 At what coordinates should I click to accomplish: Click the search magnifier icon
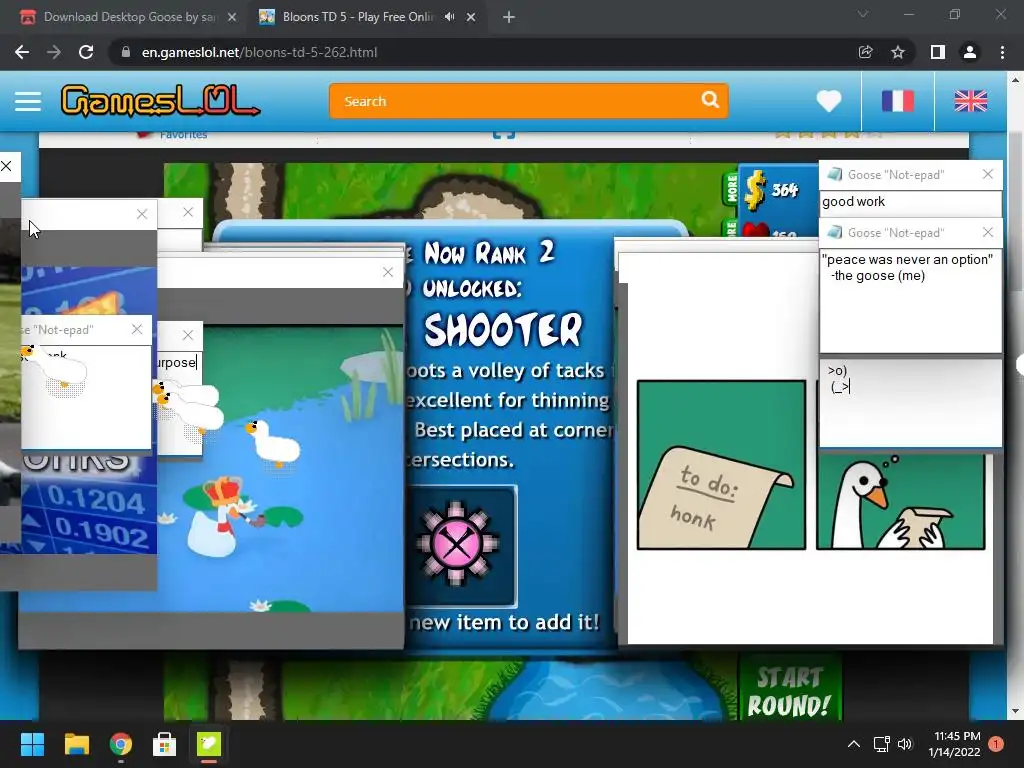point(710,100)
